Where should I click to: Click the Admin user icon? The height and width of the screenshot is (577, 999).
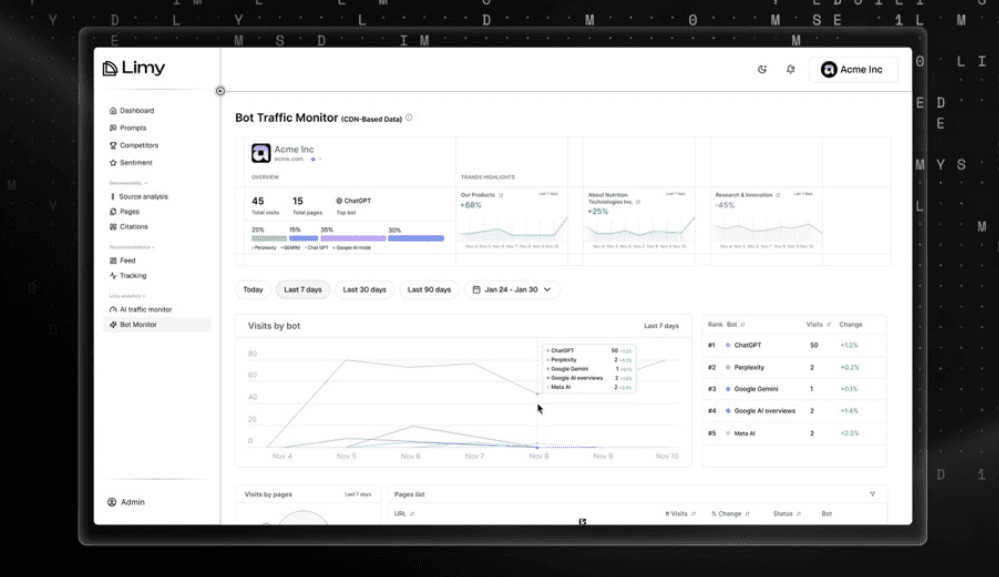point(111,502)
